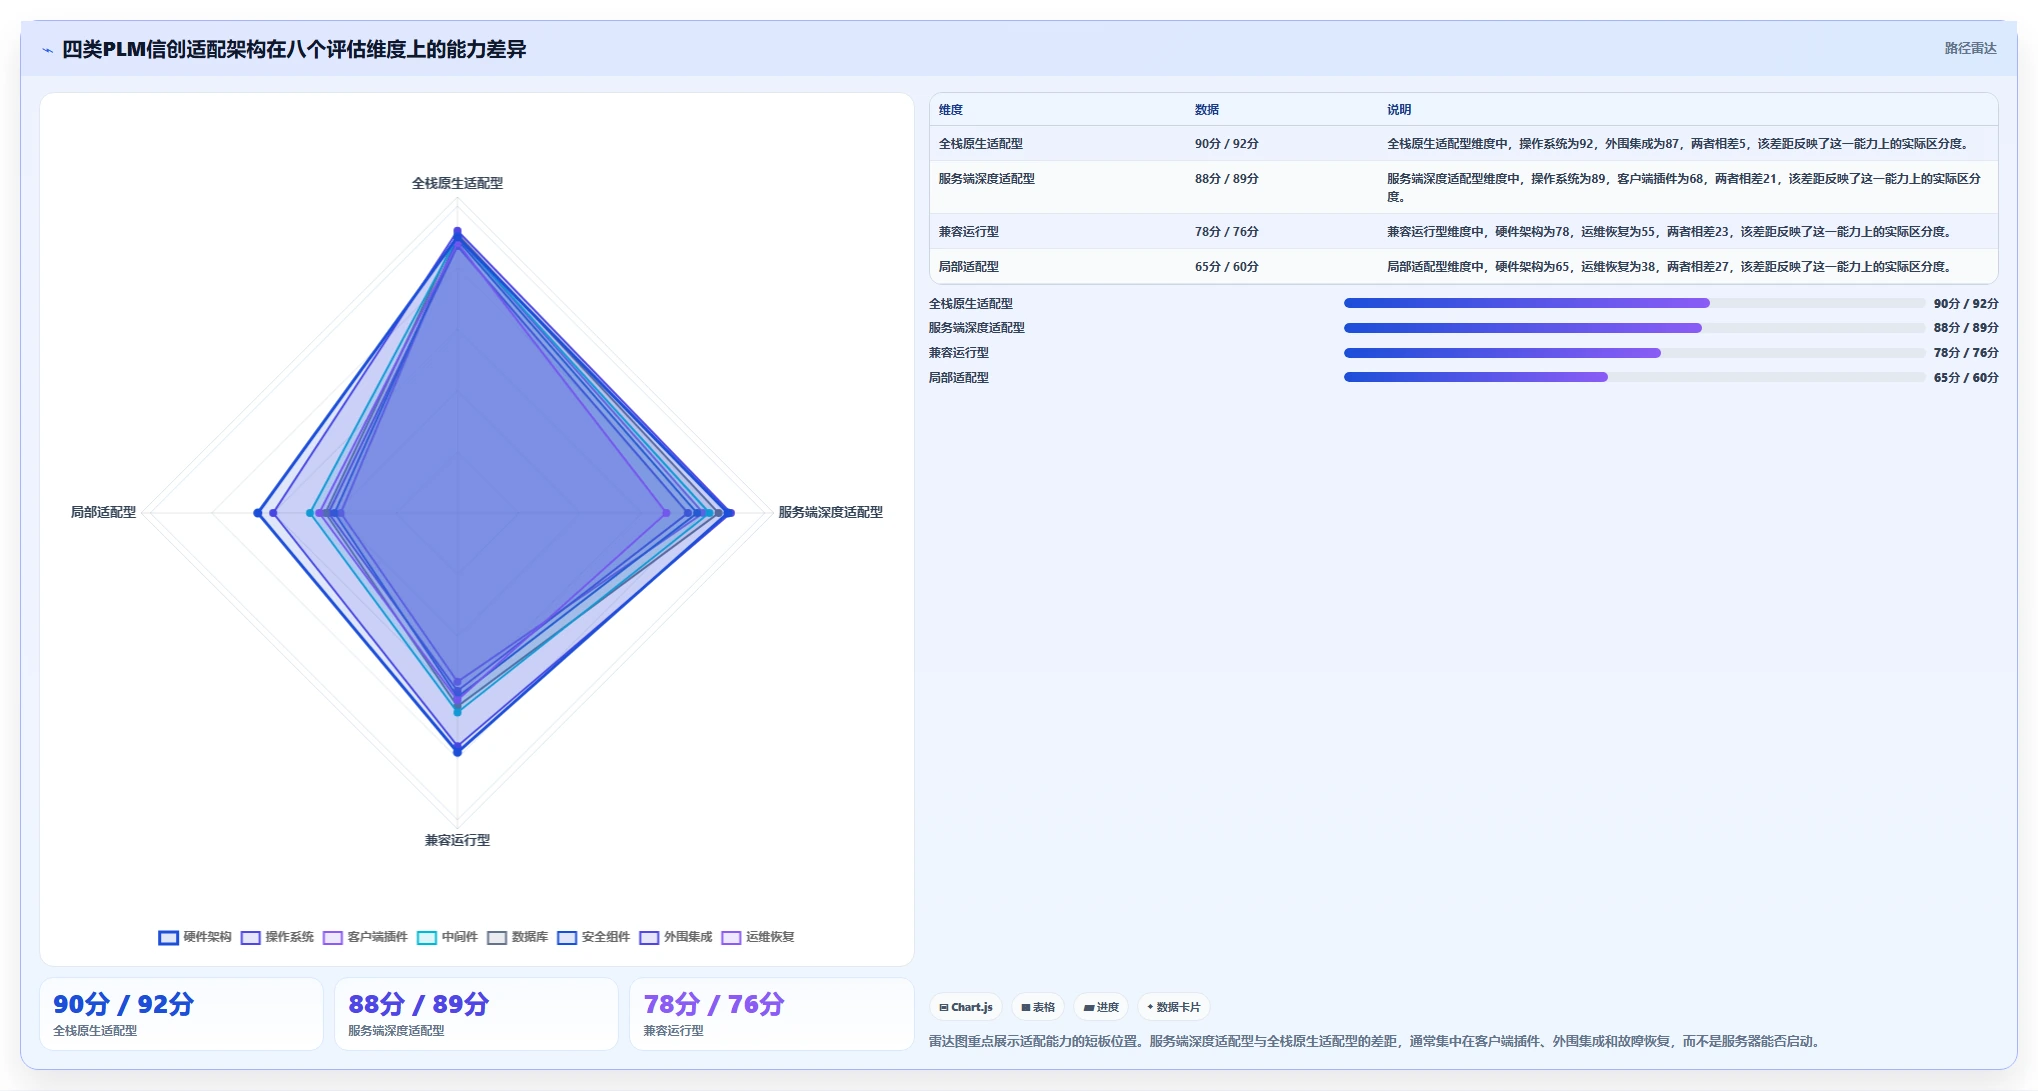
Task: Toggle the 中间件 legend series
Action: pyautogui.click(x=447, y=937)
